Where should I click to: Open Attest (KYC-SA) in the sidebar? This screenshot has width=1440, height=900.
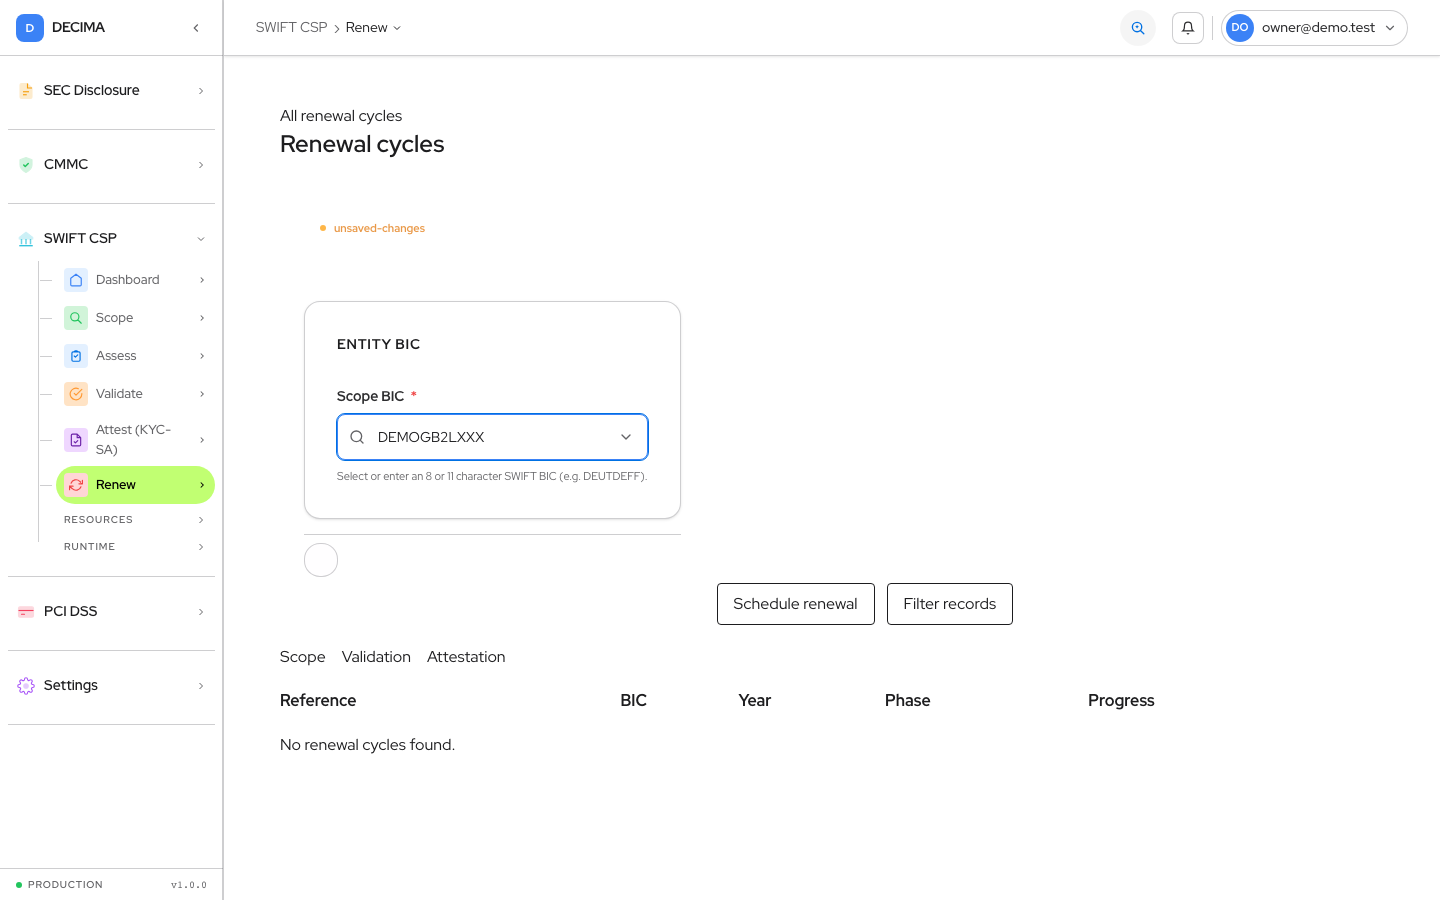(135, 440)
